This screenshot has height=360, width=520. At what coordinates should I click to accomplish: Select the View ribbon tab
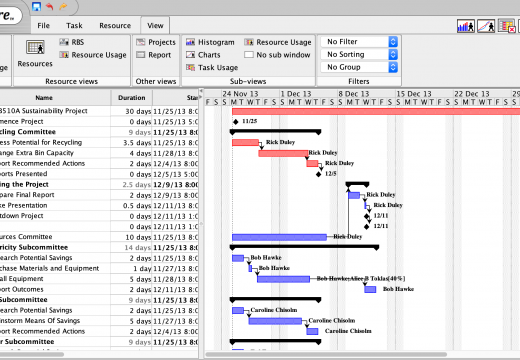click(155, 26)
